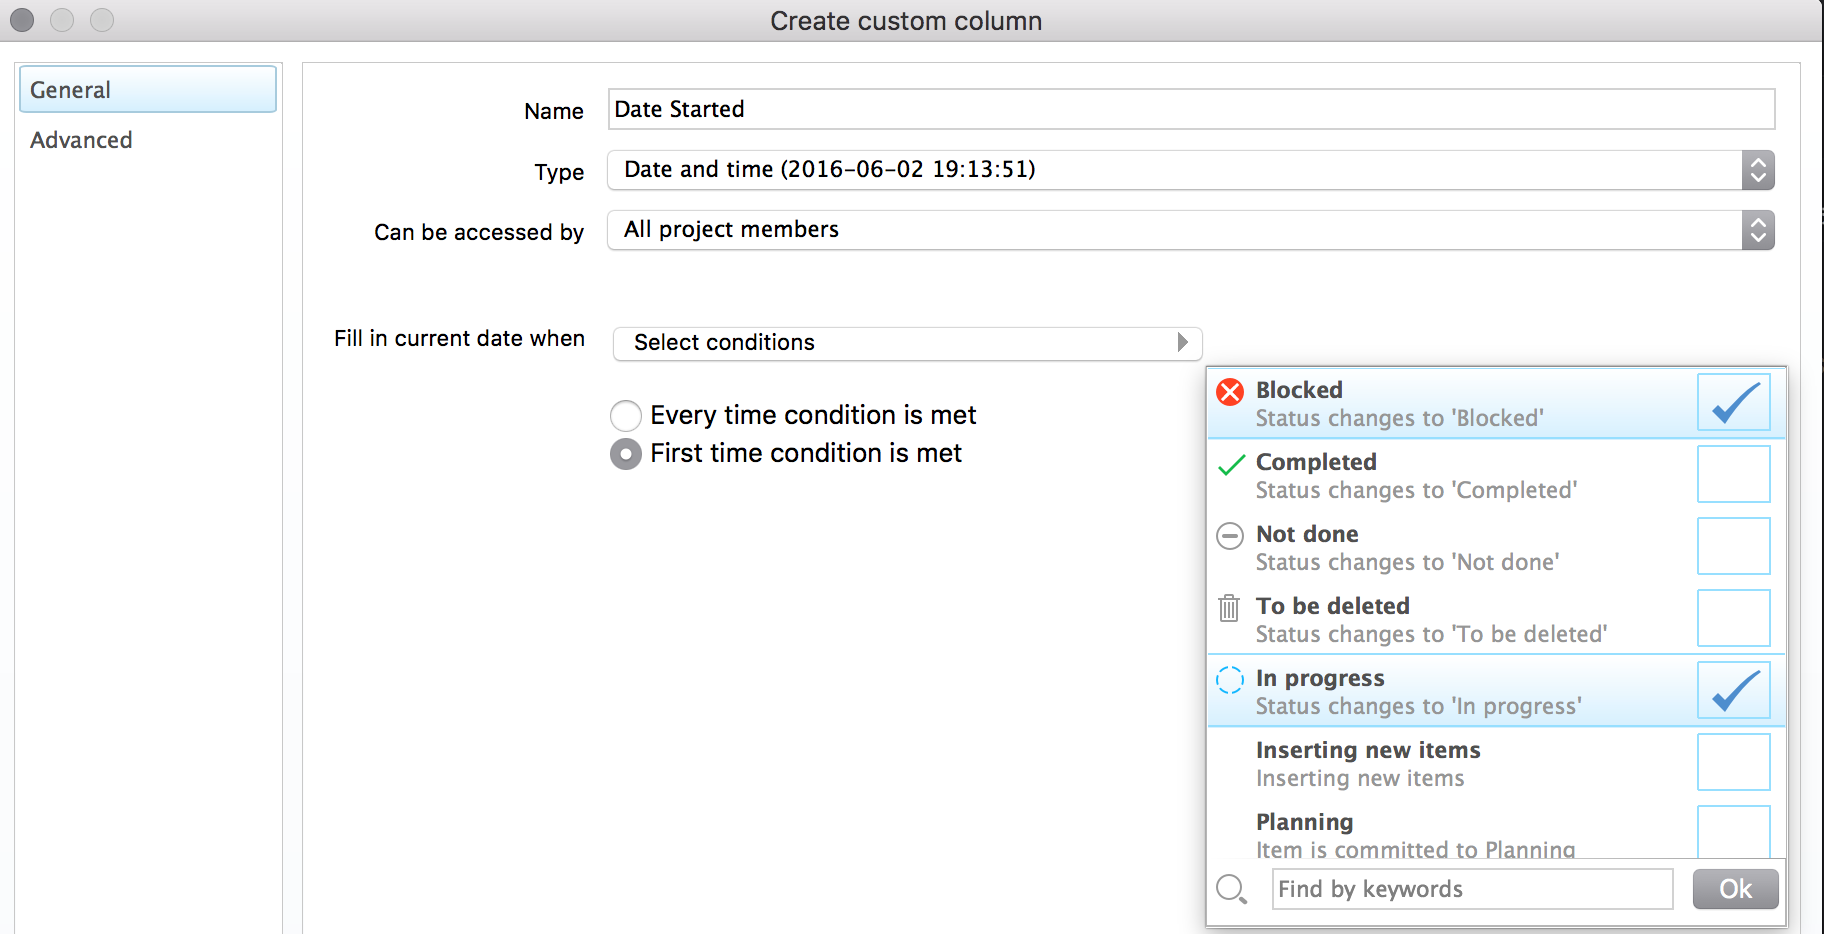Select Every time condition is met
Image resolution: width=1824 pixels, height=934 pixels.
click(626, 415)
